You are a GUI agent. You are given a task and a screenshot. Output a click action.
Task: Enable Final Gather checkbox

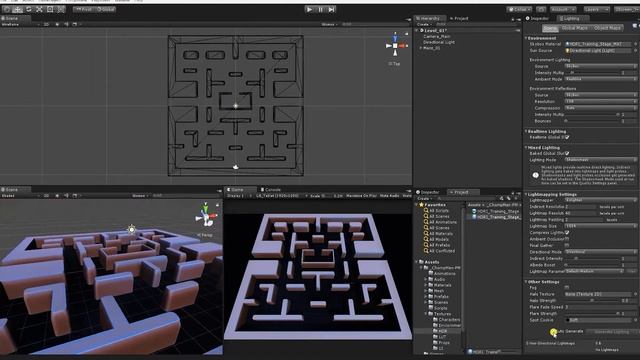(x=567, y=245)
